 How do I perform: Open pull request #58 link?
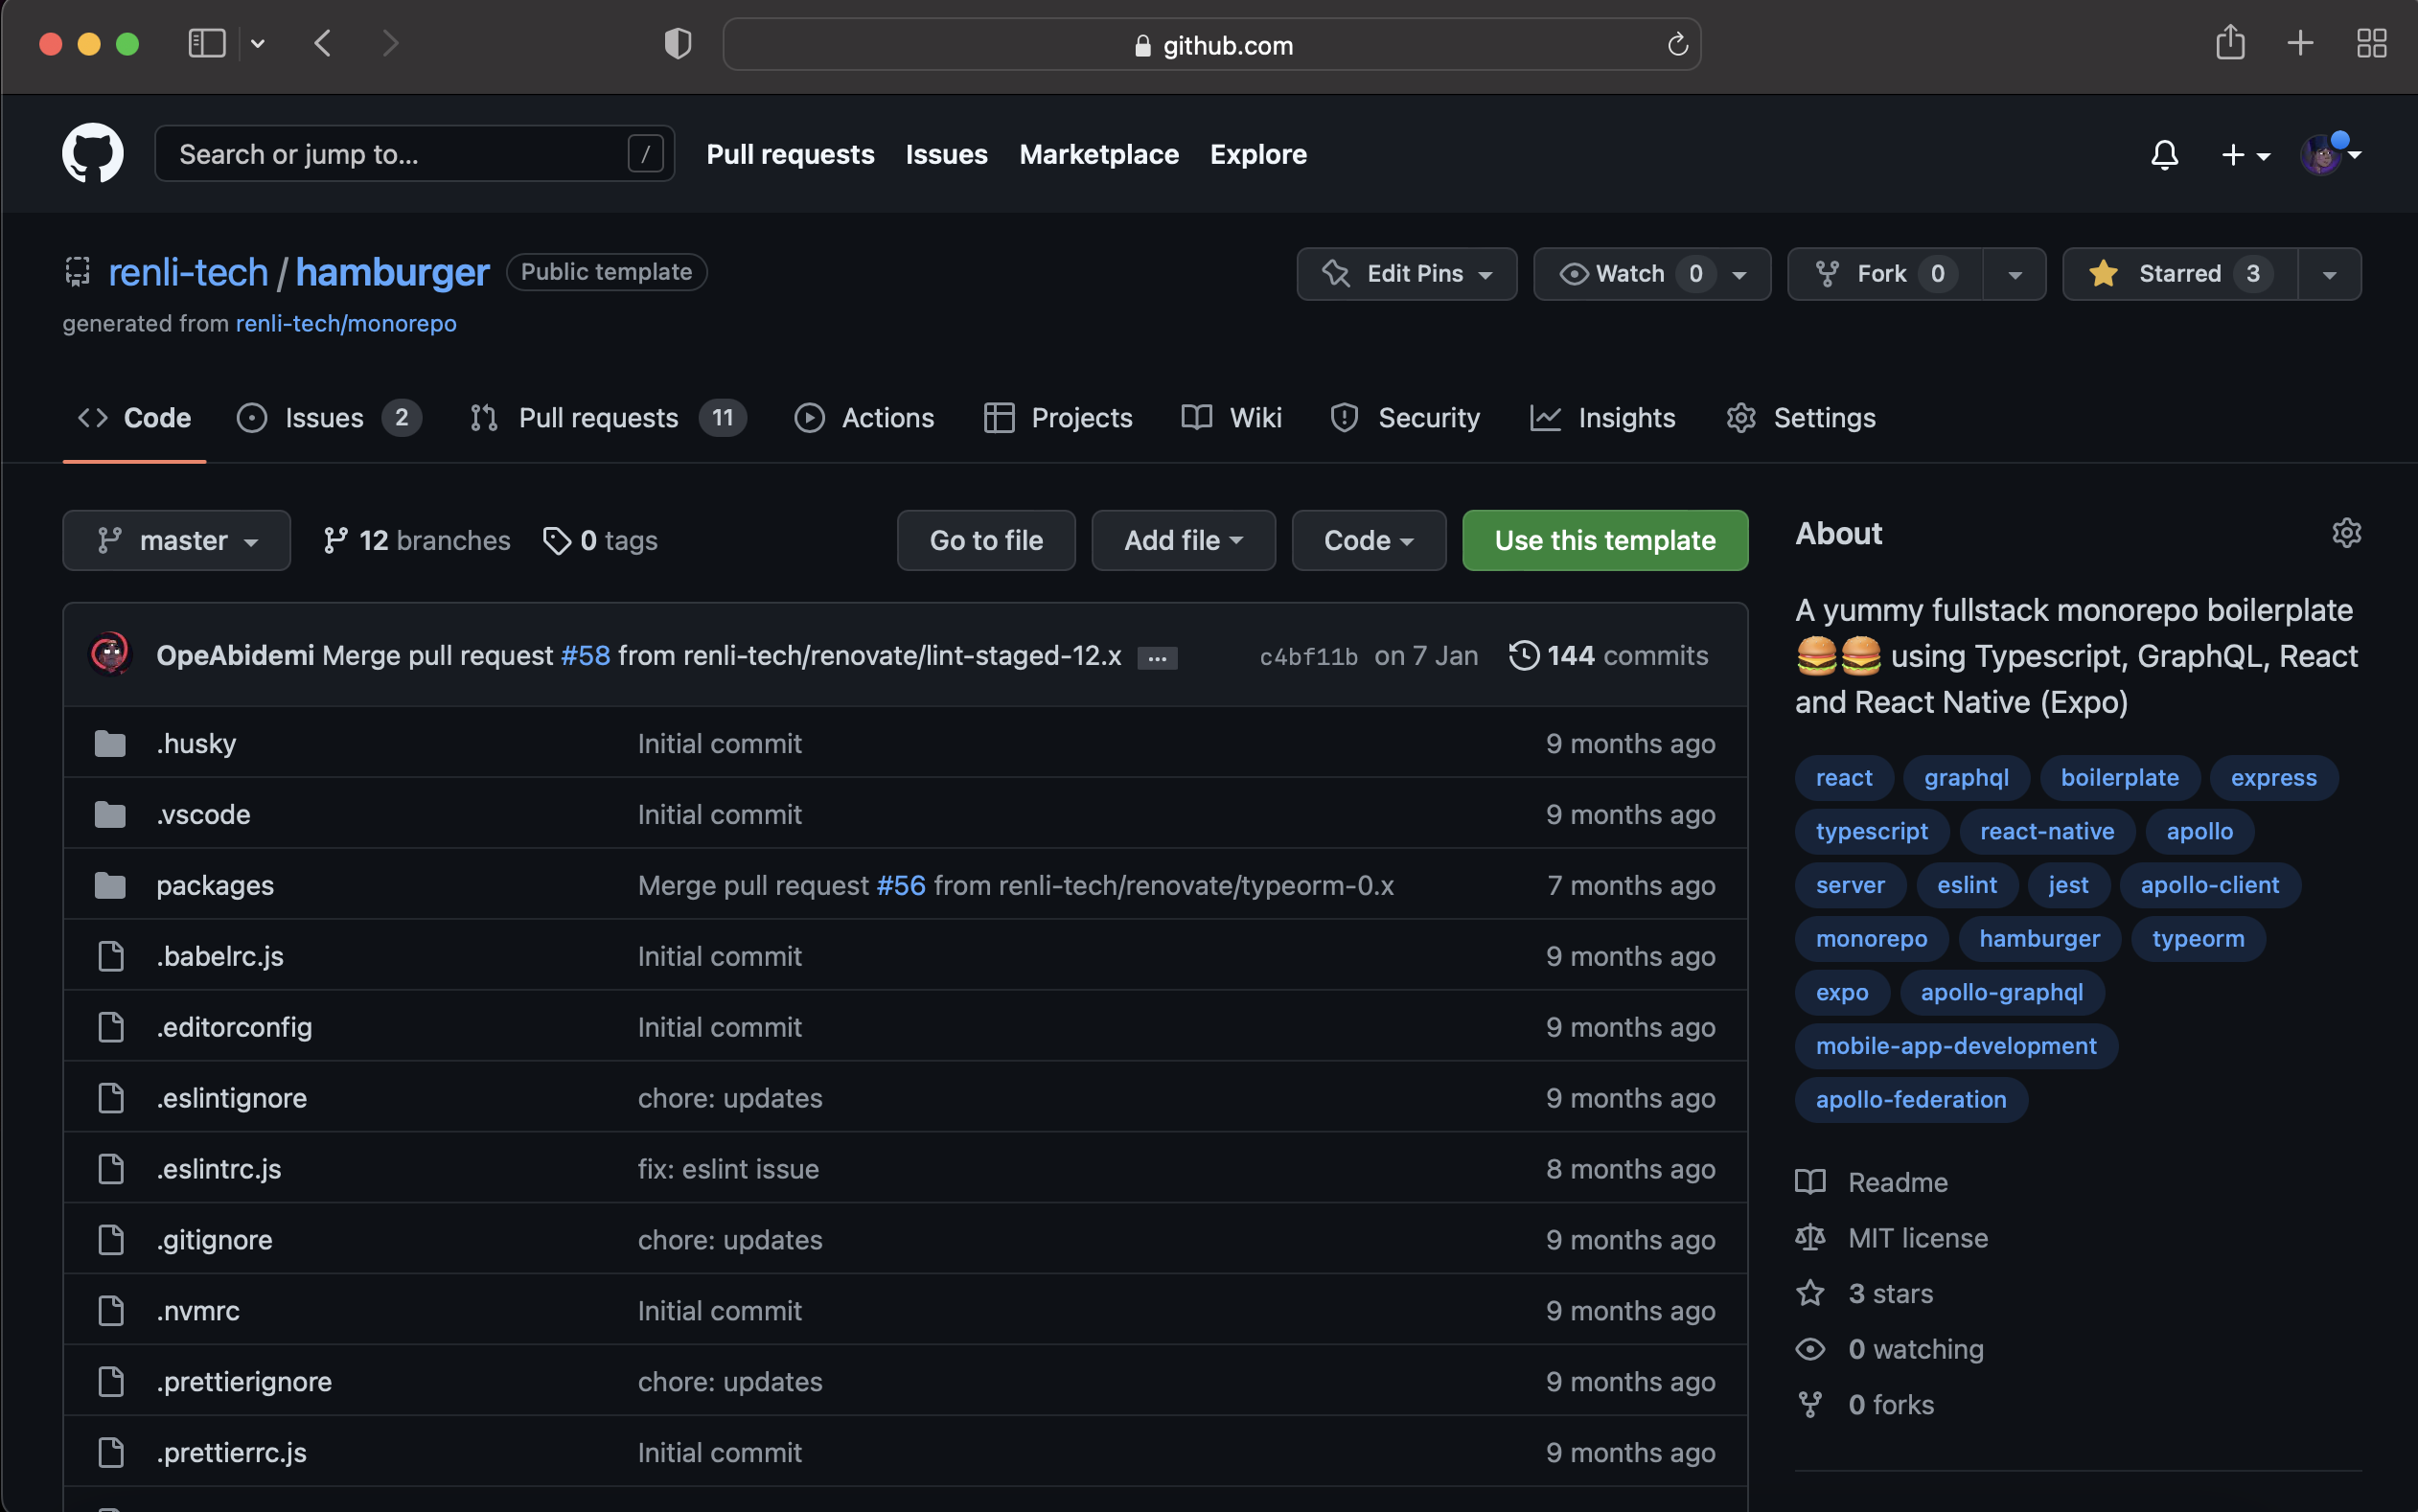tap(585, 655)
